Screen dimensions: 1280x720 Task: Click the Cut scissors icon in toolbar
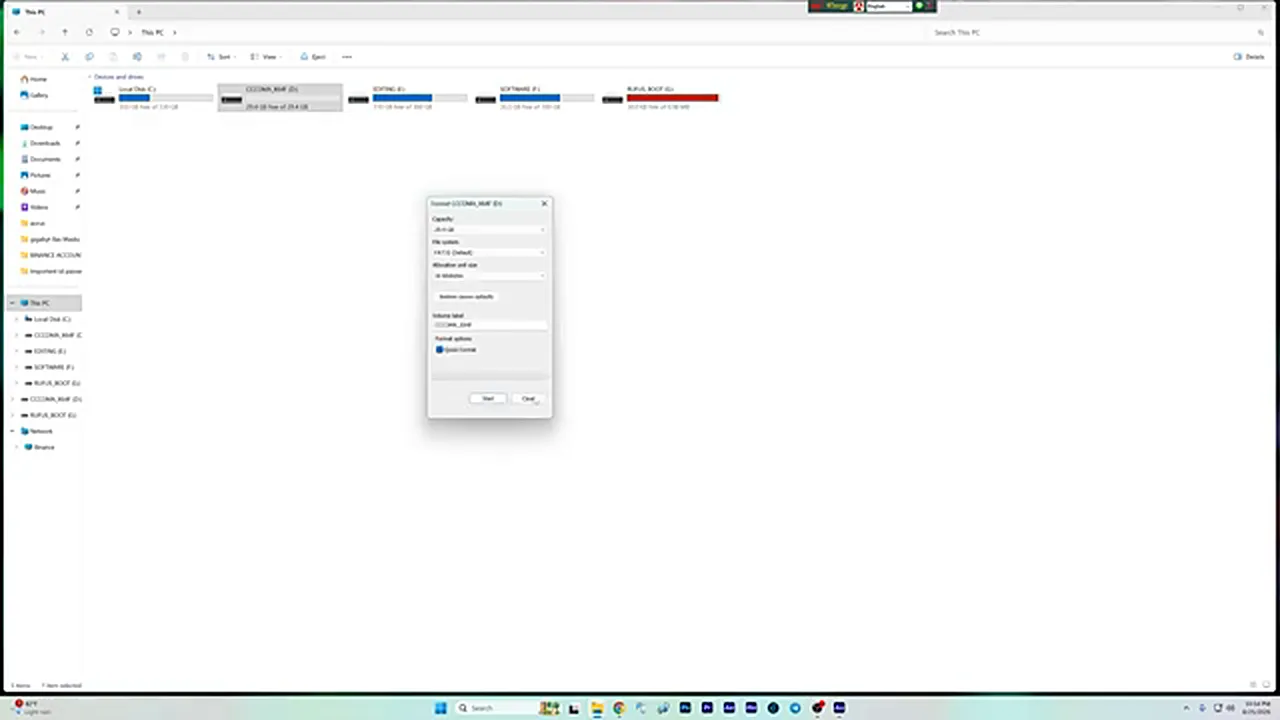coord(65,57)
